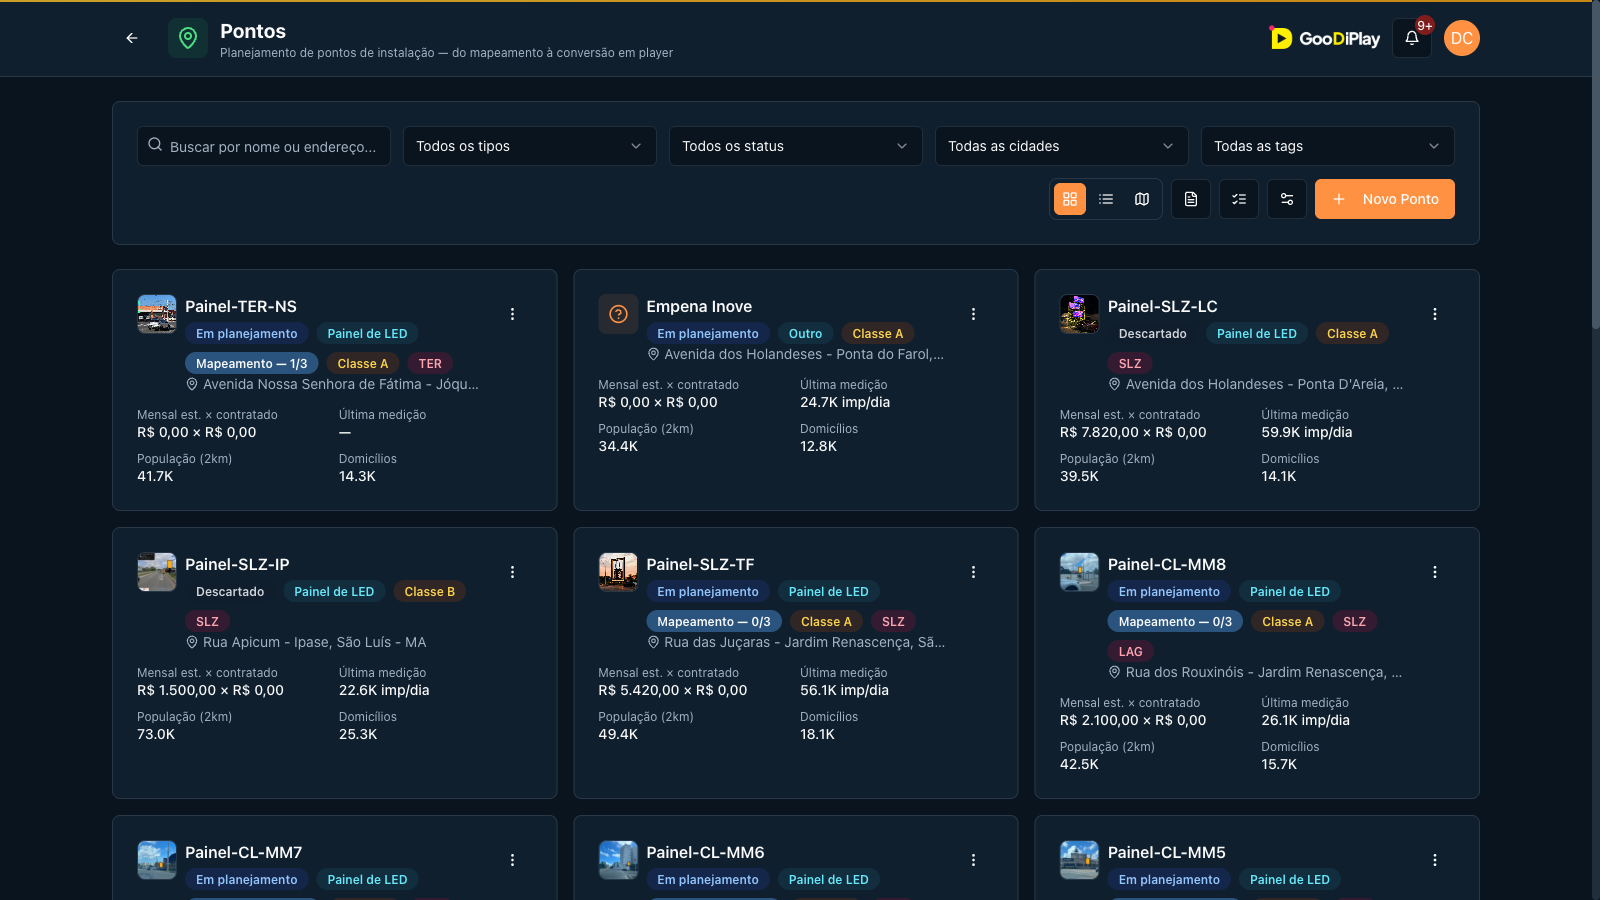This screenshot has height=900, width=1600.
Task: Click the 56.1K imp/dia measurement
Action: [844, 690]
